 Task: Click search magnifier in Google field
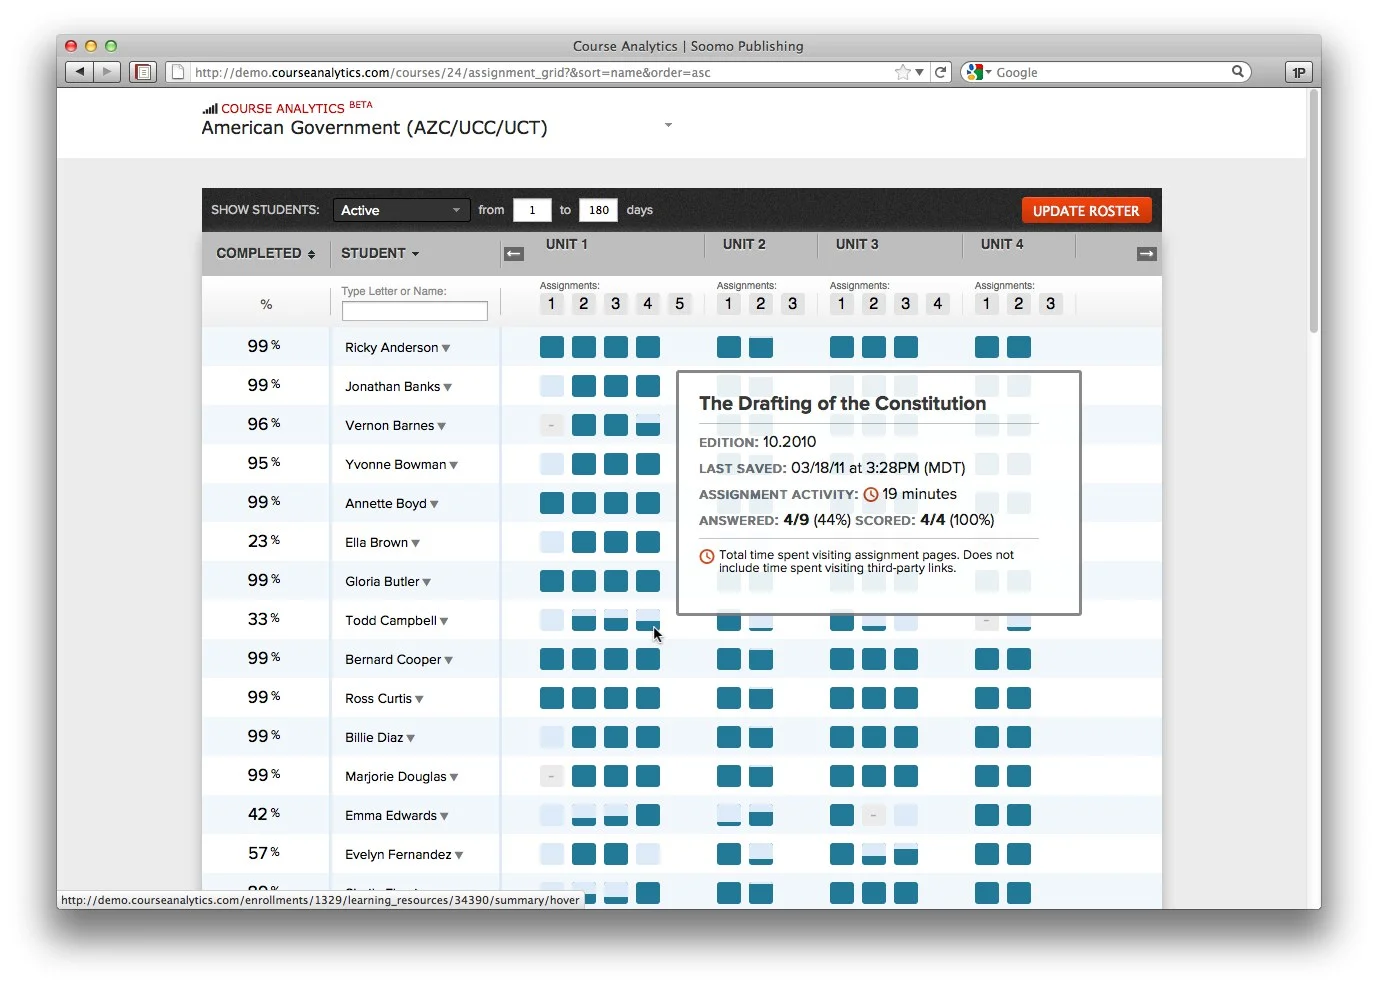click(1237, 71)
